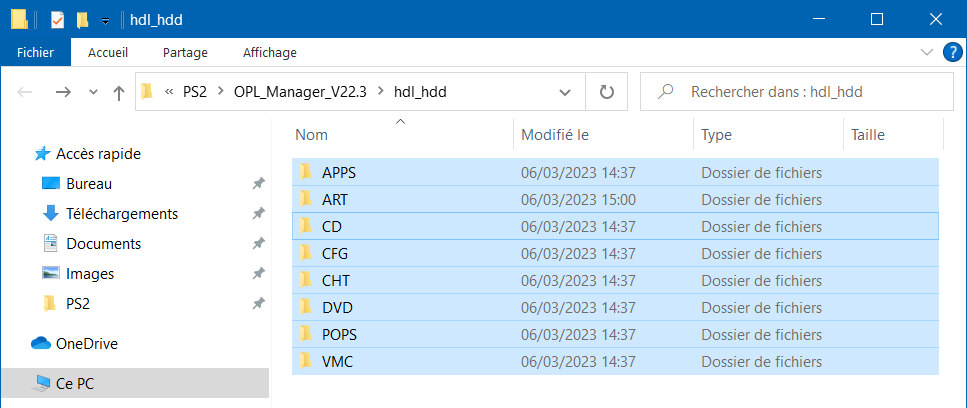Select the CFG folder icon
This screenshot has height=408, width=967.
305,253
